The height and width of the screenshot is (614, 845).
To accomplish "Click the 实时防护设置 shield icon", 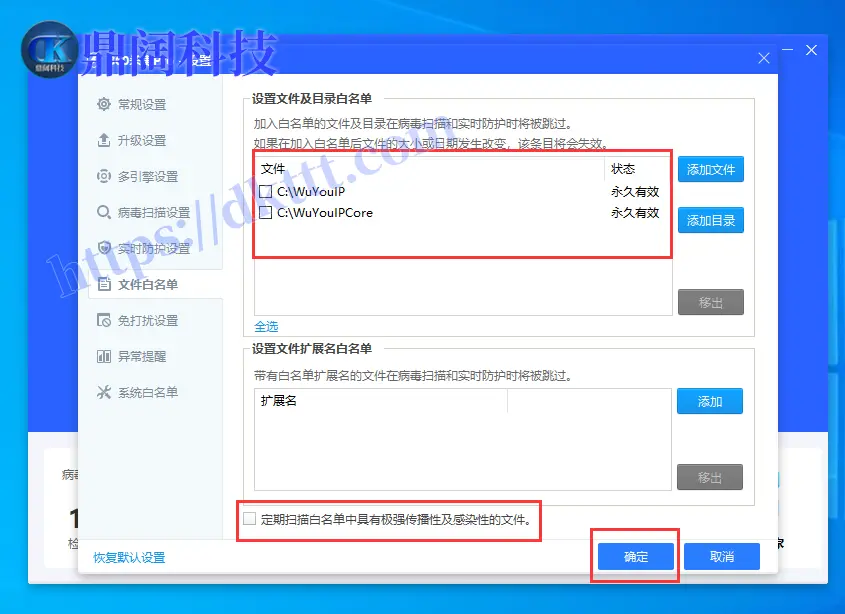I will coord(104,248).
